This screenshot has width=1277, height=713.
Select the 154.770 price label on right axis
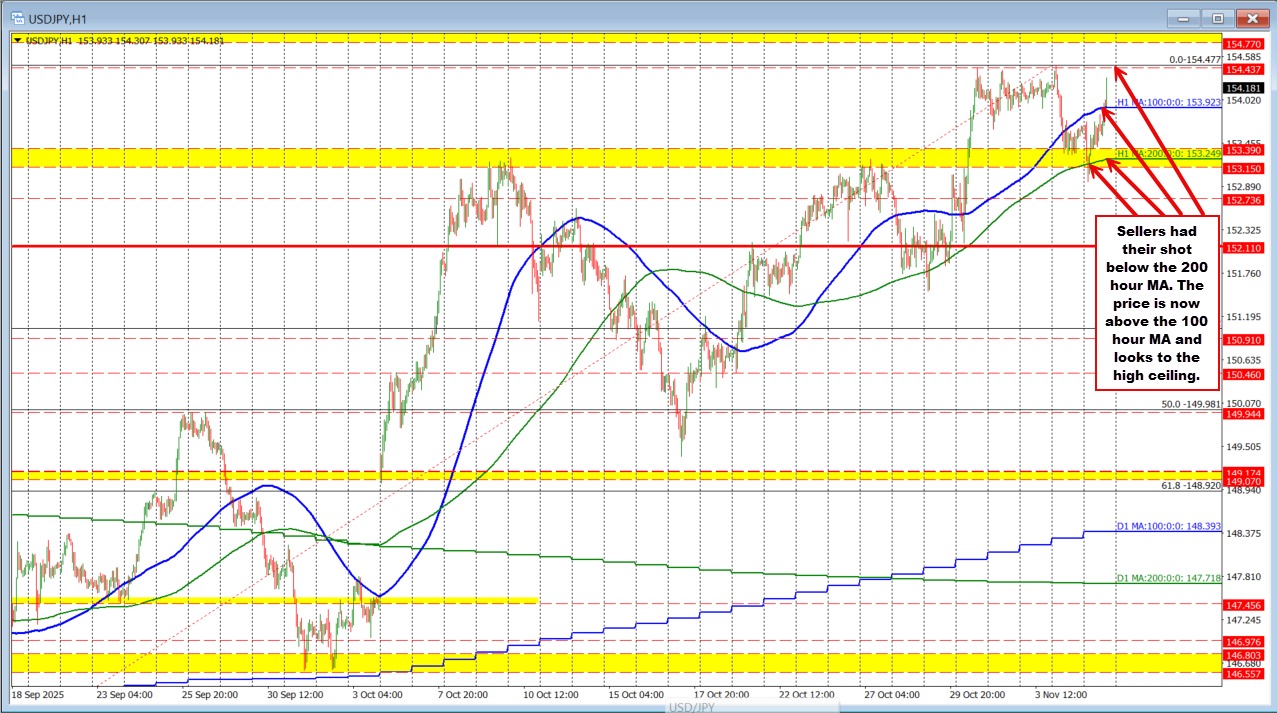[1243, 44]
